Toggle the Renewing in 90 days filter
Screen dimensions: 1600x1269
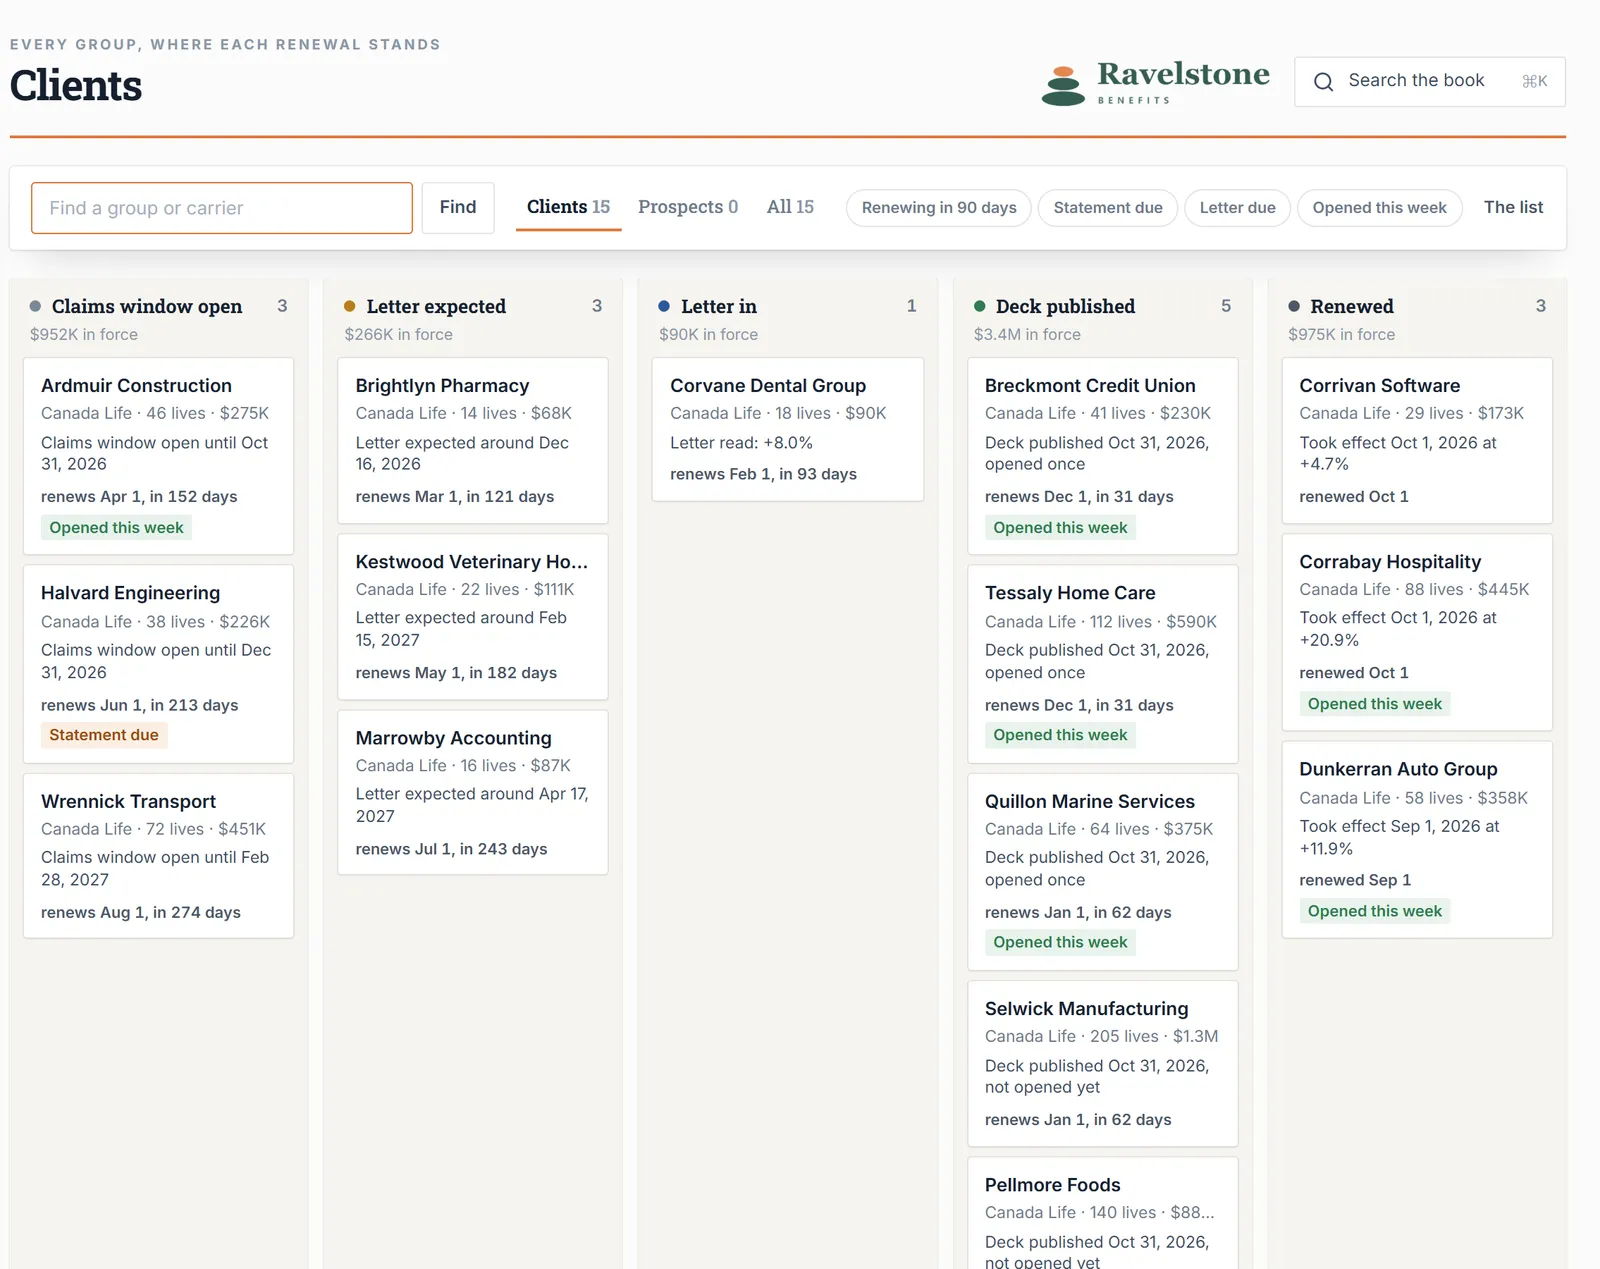pyautogui.click(x=939, y=208)
